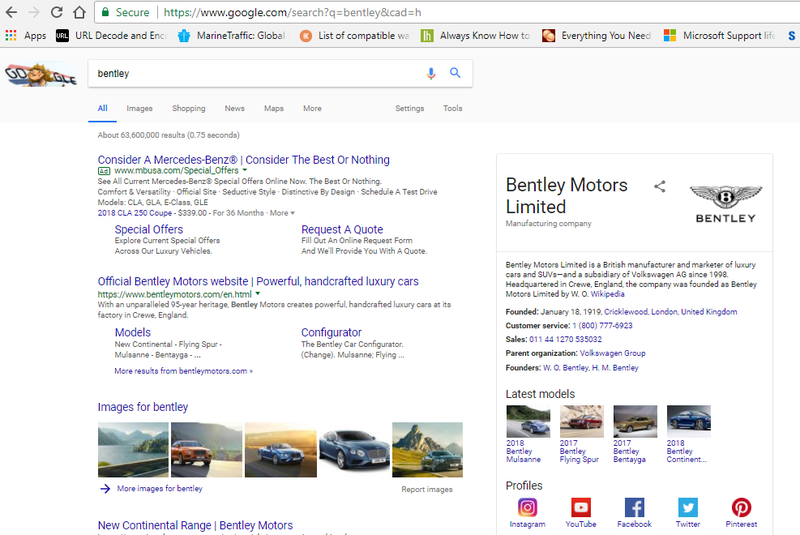The height and width of the screenshot is (535, 800).
Task: Open the Images for bentley heading
Action: click(143, 407)
